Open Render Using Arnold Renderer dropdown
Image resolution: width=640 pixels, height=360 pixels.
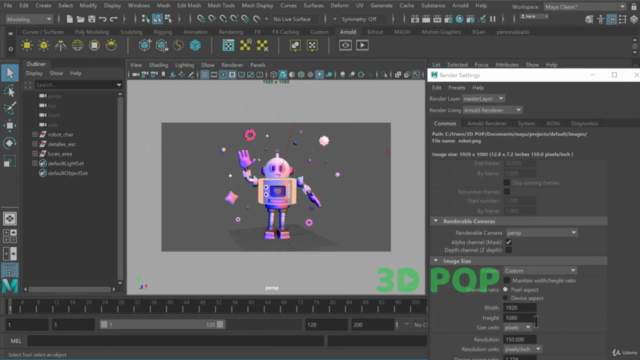point(492,110)
